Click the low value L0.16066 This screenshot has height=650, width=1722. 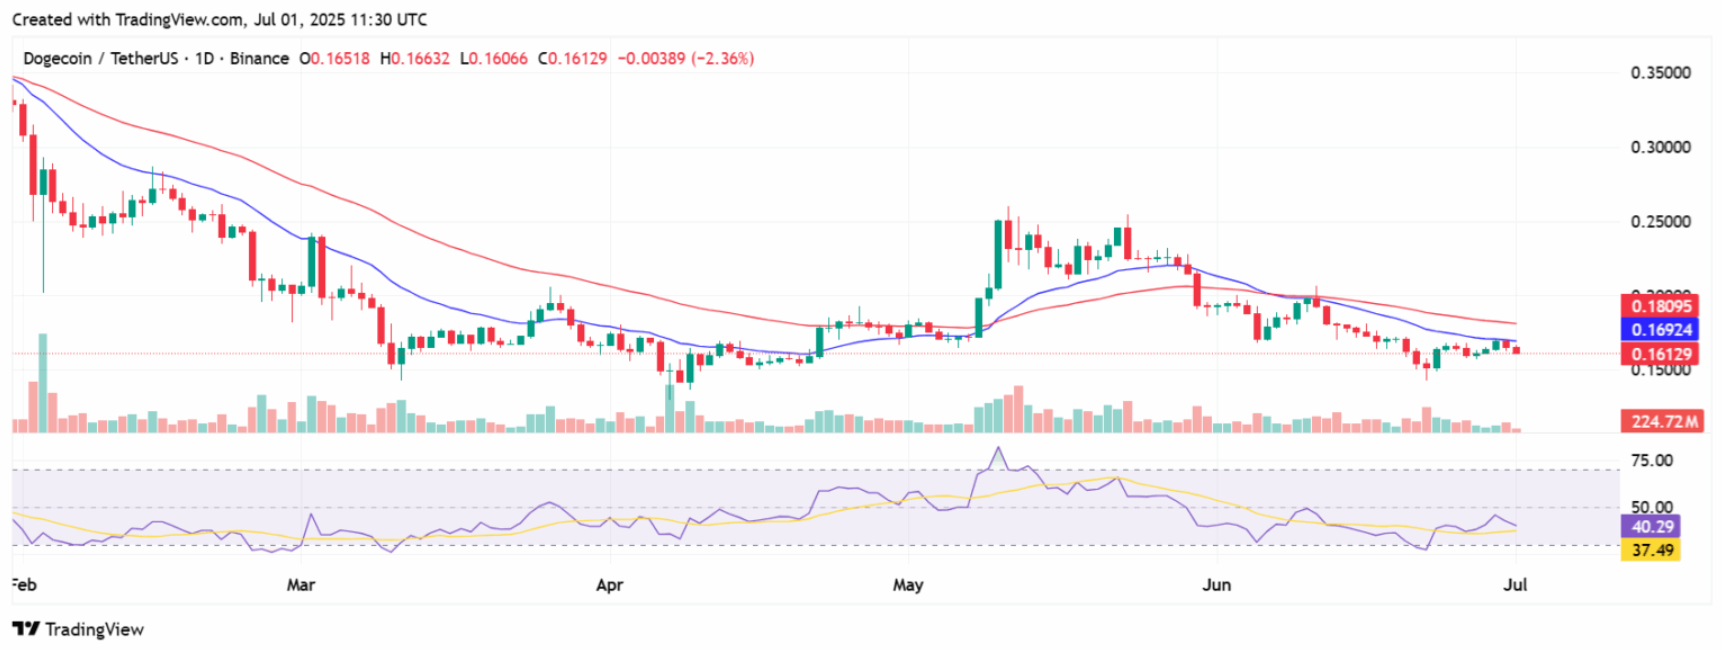pos(494,58)
